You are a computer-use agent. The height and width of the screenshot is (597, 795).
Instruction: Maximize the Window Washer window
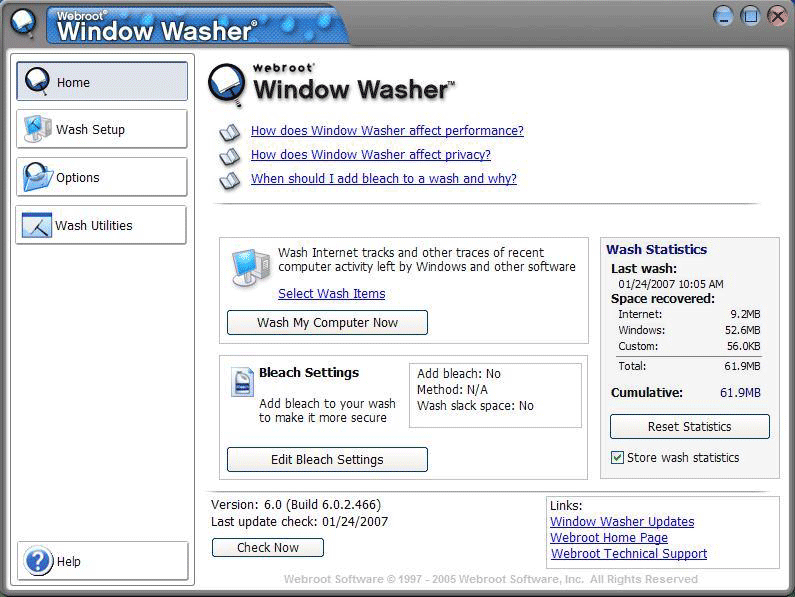750,16
